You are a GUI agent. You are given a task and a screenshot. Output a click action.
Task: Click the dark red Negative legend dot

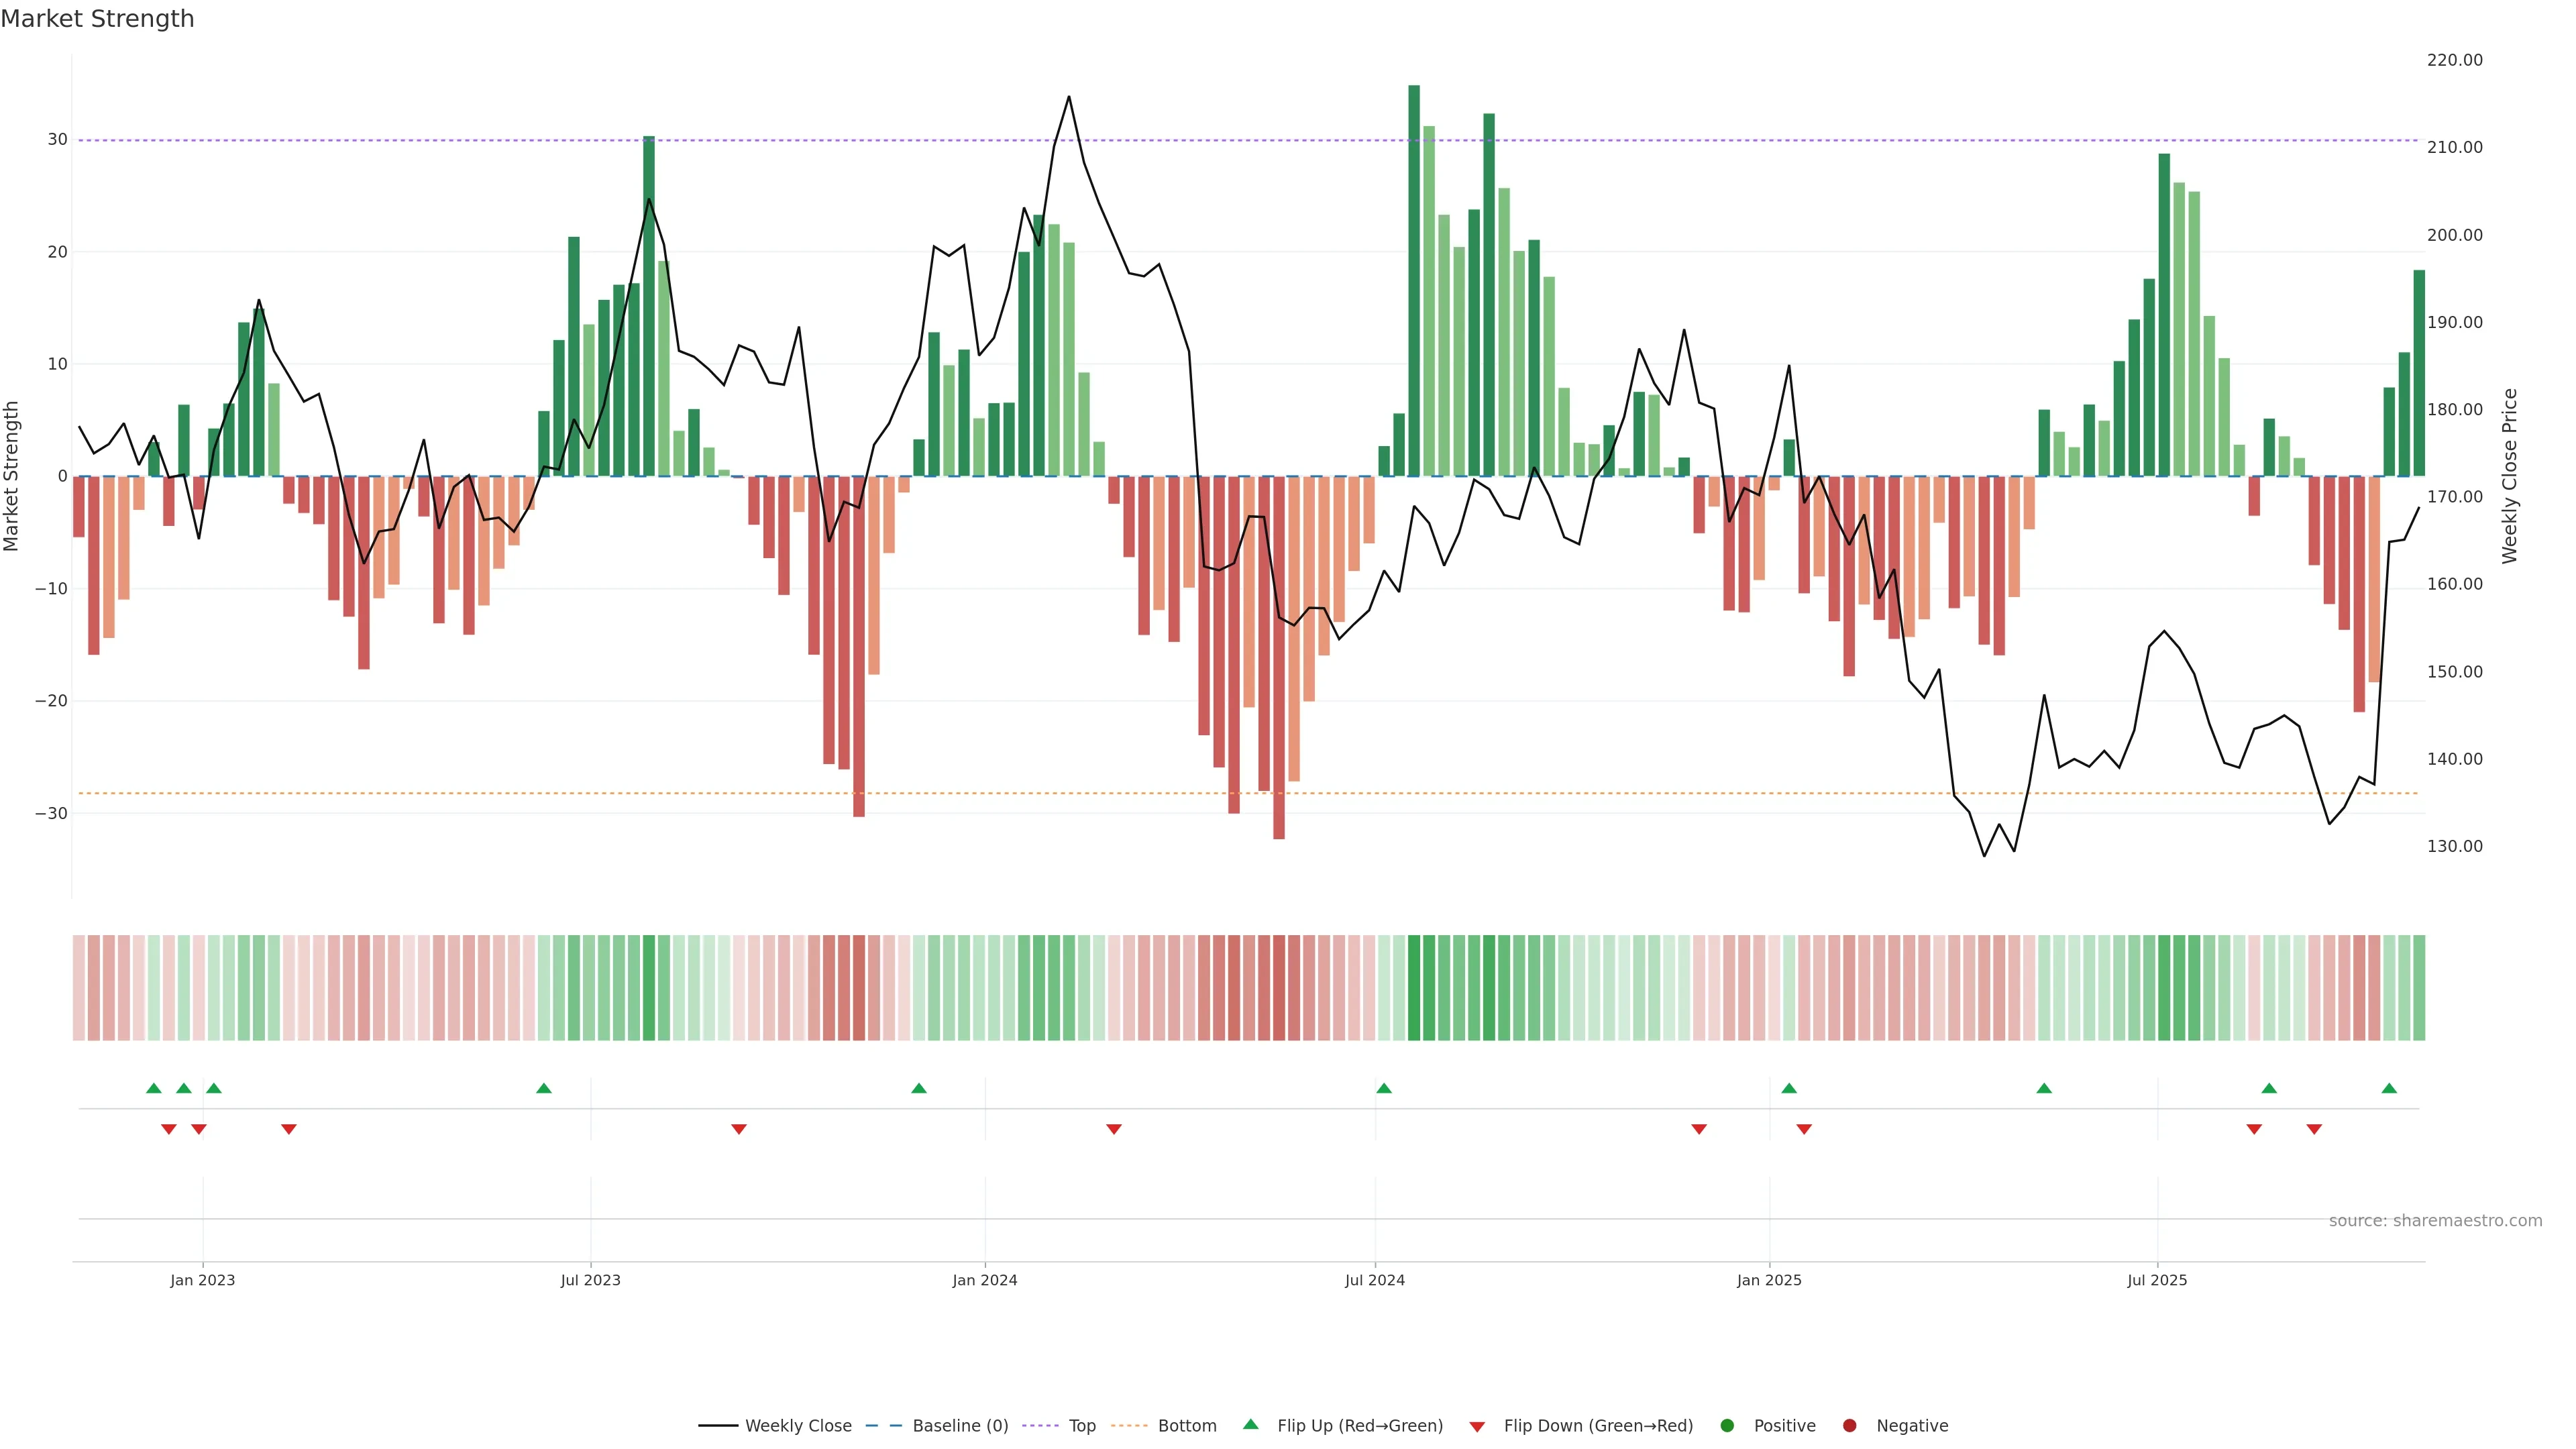click(x=1849, y=1426)
